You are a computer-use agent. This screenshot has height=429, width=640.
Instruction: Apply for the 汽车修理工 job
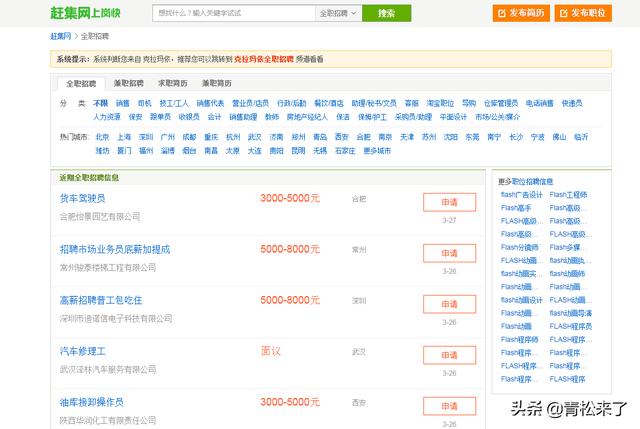pos(449,355)
